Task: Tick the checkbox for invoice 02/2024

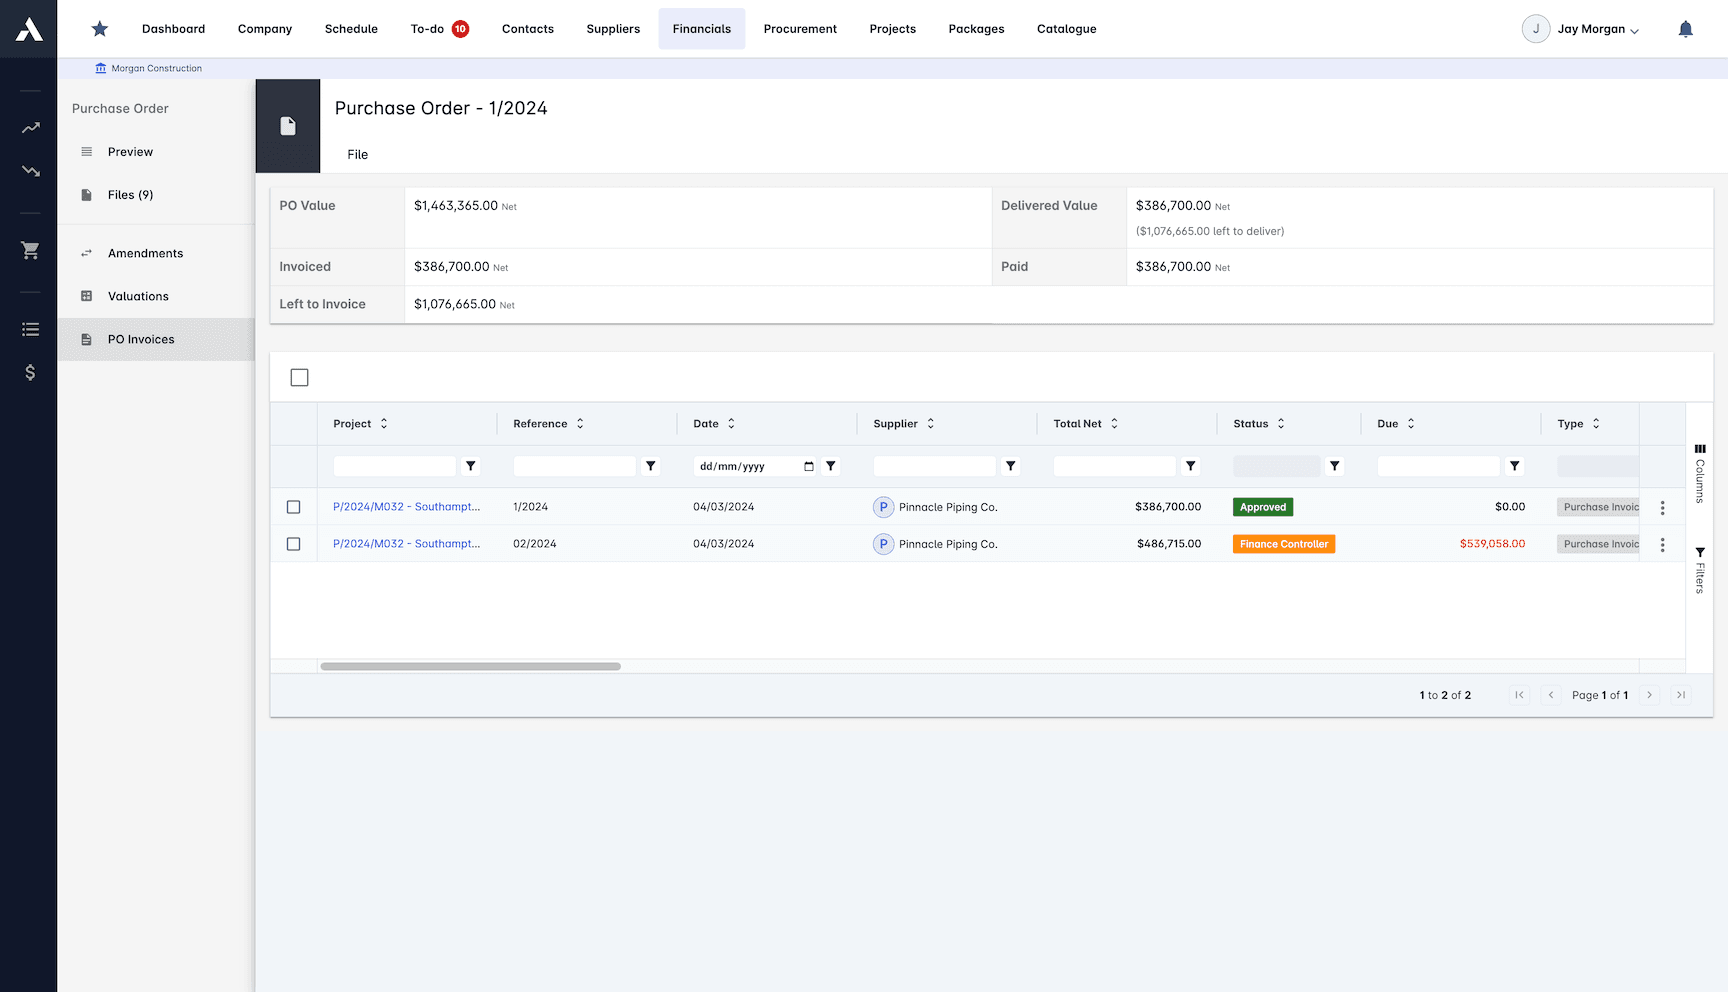Action: click(293, 544)
